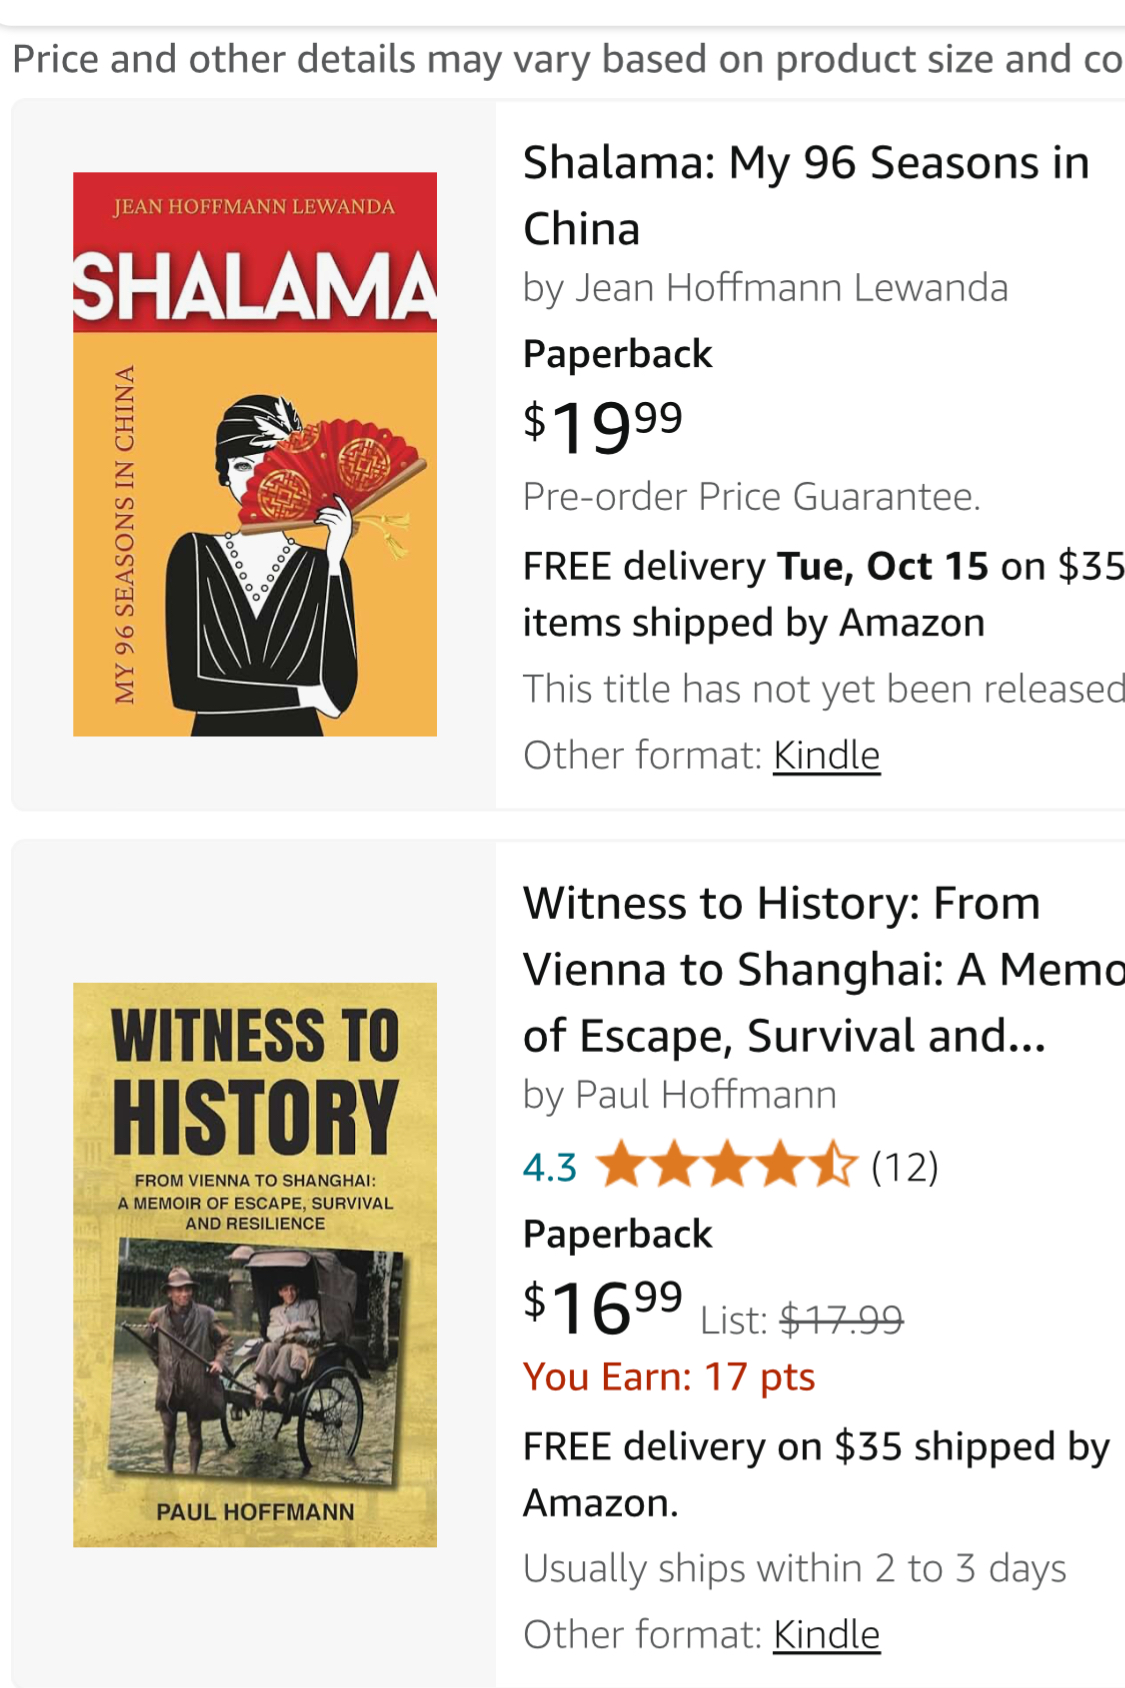This screenshot has height=1688, width=1125.
Task: Tap the 4.3 rating number
Action: 550,1167
